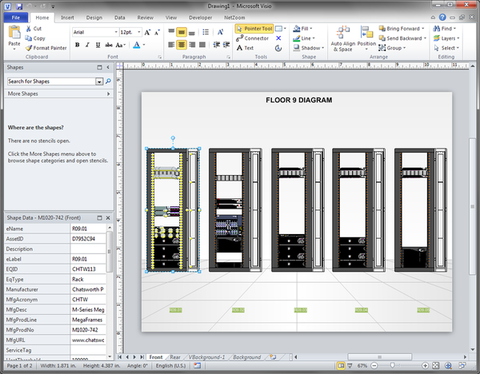Open Auto Align & Space
This screenshot has height=374, width=480.
tap(343, 39)
